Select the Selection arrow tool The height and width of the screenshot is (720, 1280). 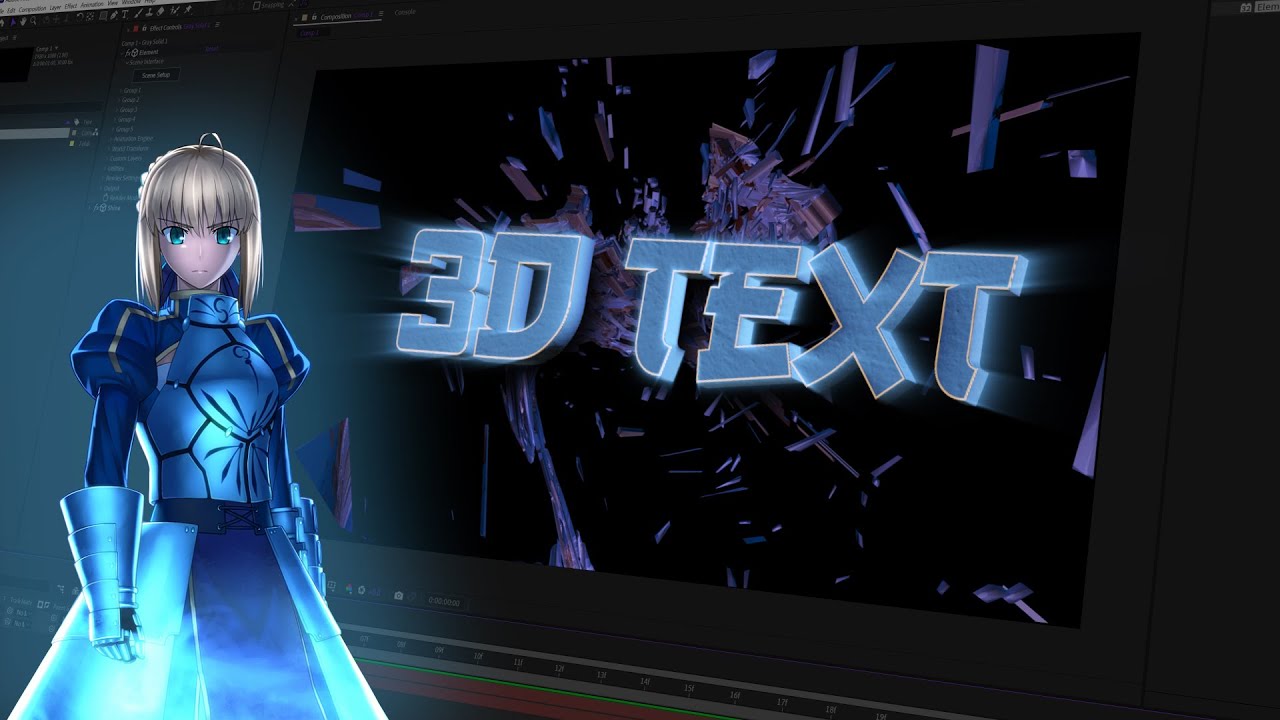coord(13,22)
